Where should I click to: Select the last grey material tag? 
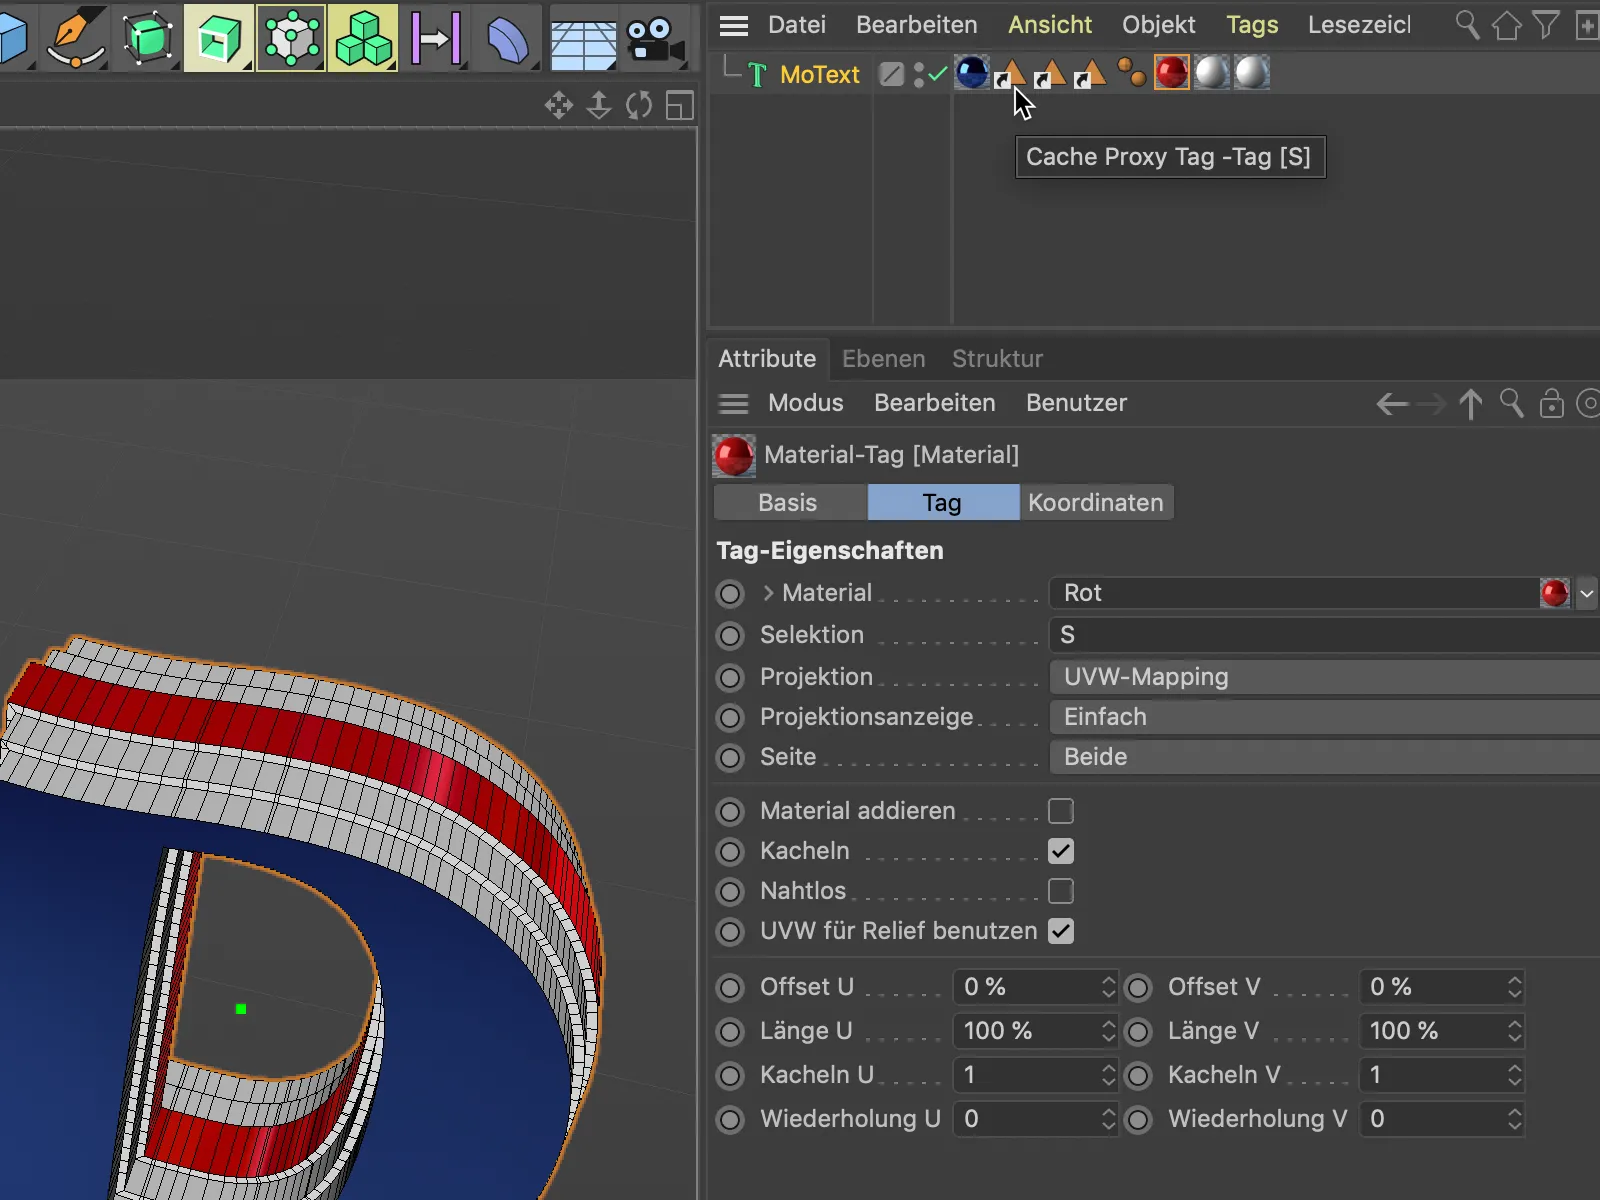coord(1251,72)
